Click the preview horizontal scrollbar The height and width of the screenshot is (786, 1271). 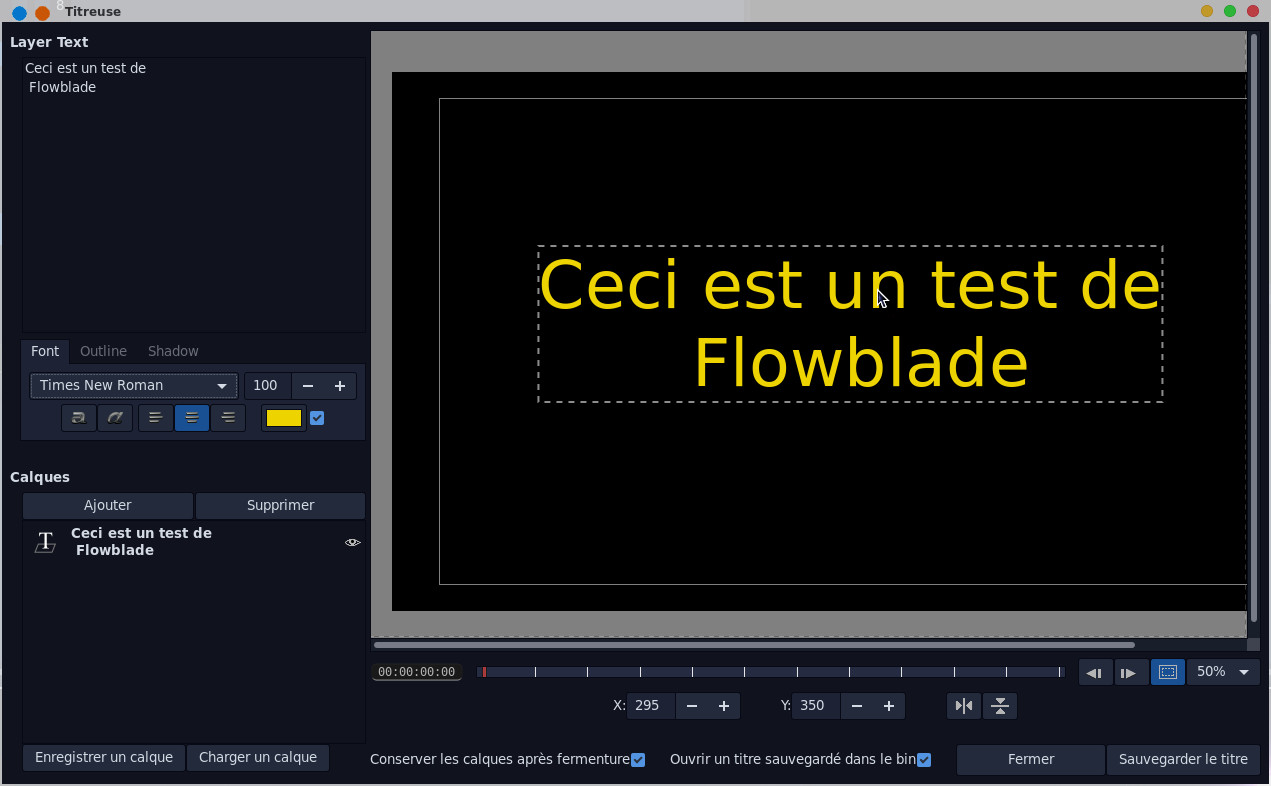point(754,645)
